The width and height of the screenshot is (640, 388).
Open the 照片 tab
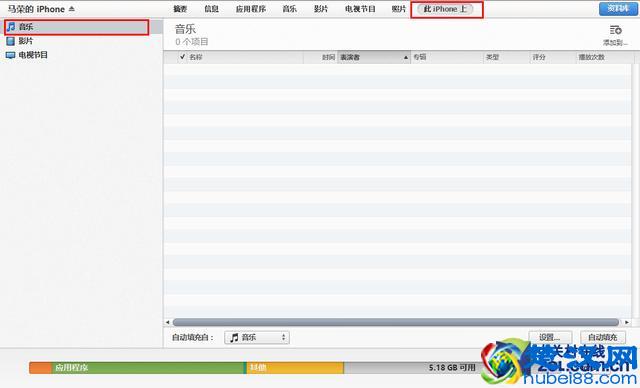pyautogui.click(x=399, y=9)
